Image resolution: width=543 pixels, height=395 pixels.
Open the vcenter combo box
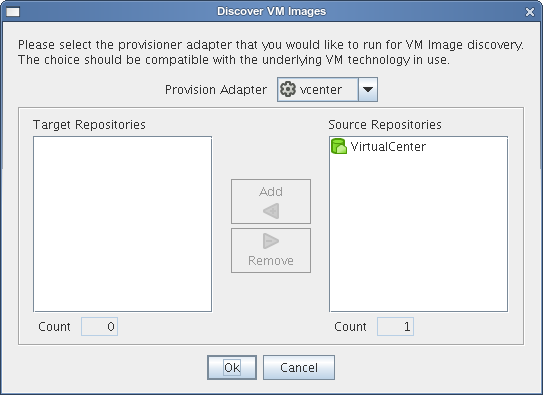point(327,90)
